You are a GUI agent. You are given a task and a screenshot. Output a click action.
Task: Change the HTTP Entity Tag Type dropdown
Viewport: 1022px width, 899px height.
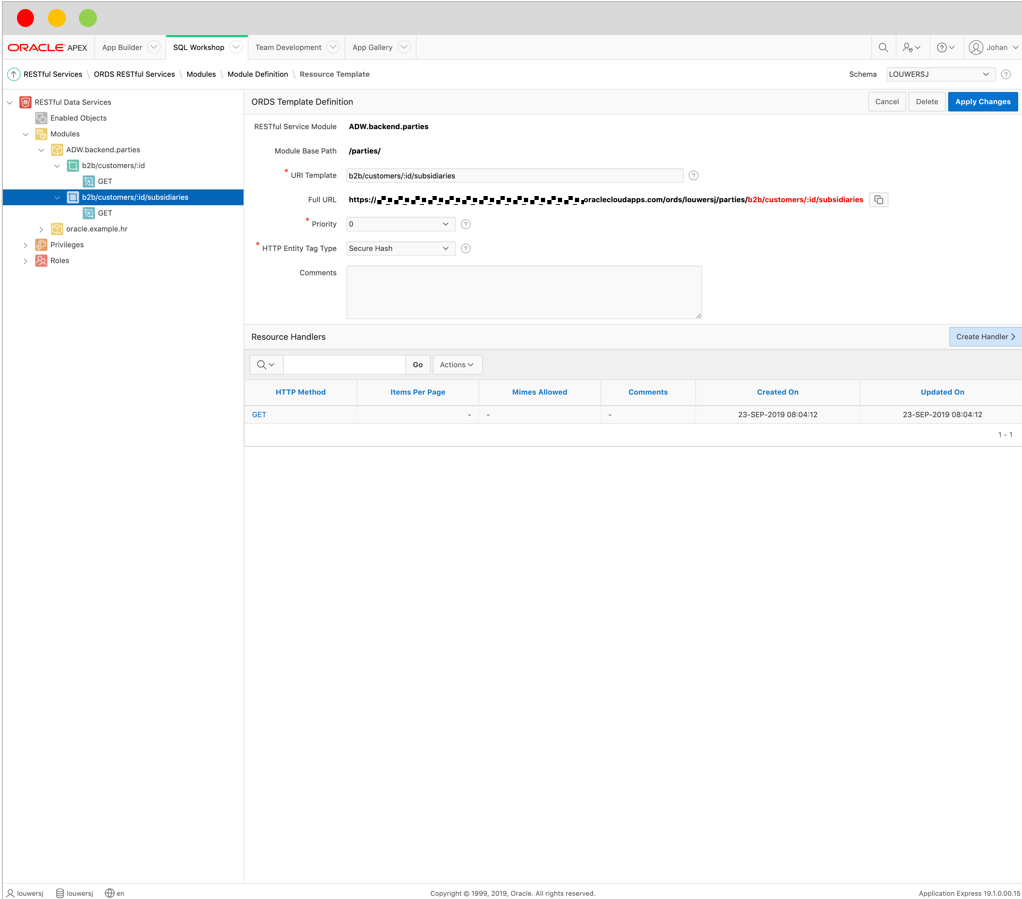coord(400,248)
